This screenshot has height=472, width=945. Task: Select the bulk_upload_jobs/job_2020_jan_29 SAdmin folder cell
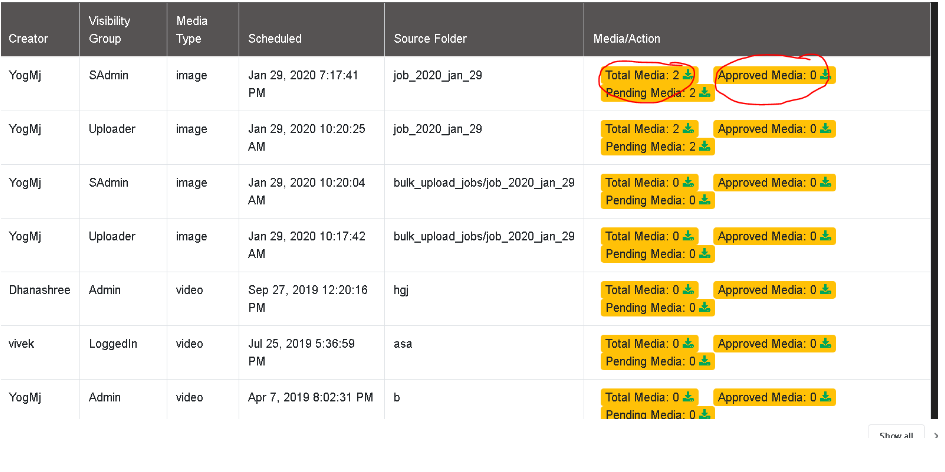tap(484, 191)
